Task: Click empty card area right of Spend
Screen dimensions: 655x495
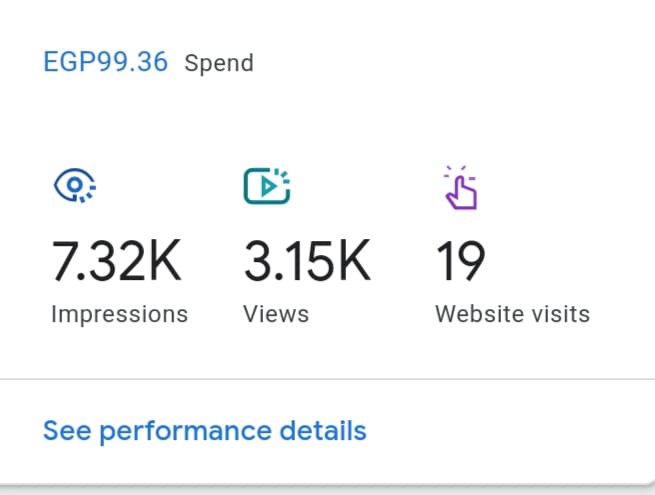Action: coord(451,63)
